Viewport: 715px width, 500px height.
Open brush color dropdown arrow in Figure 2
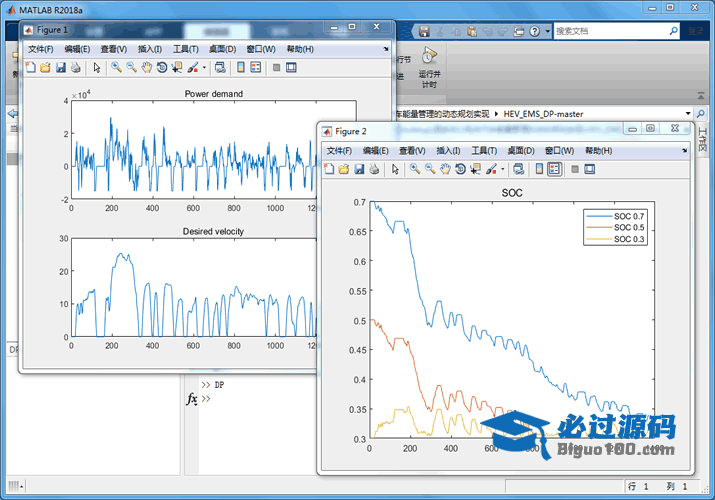[x=503, y=169]
